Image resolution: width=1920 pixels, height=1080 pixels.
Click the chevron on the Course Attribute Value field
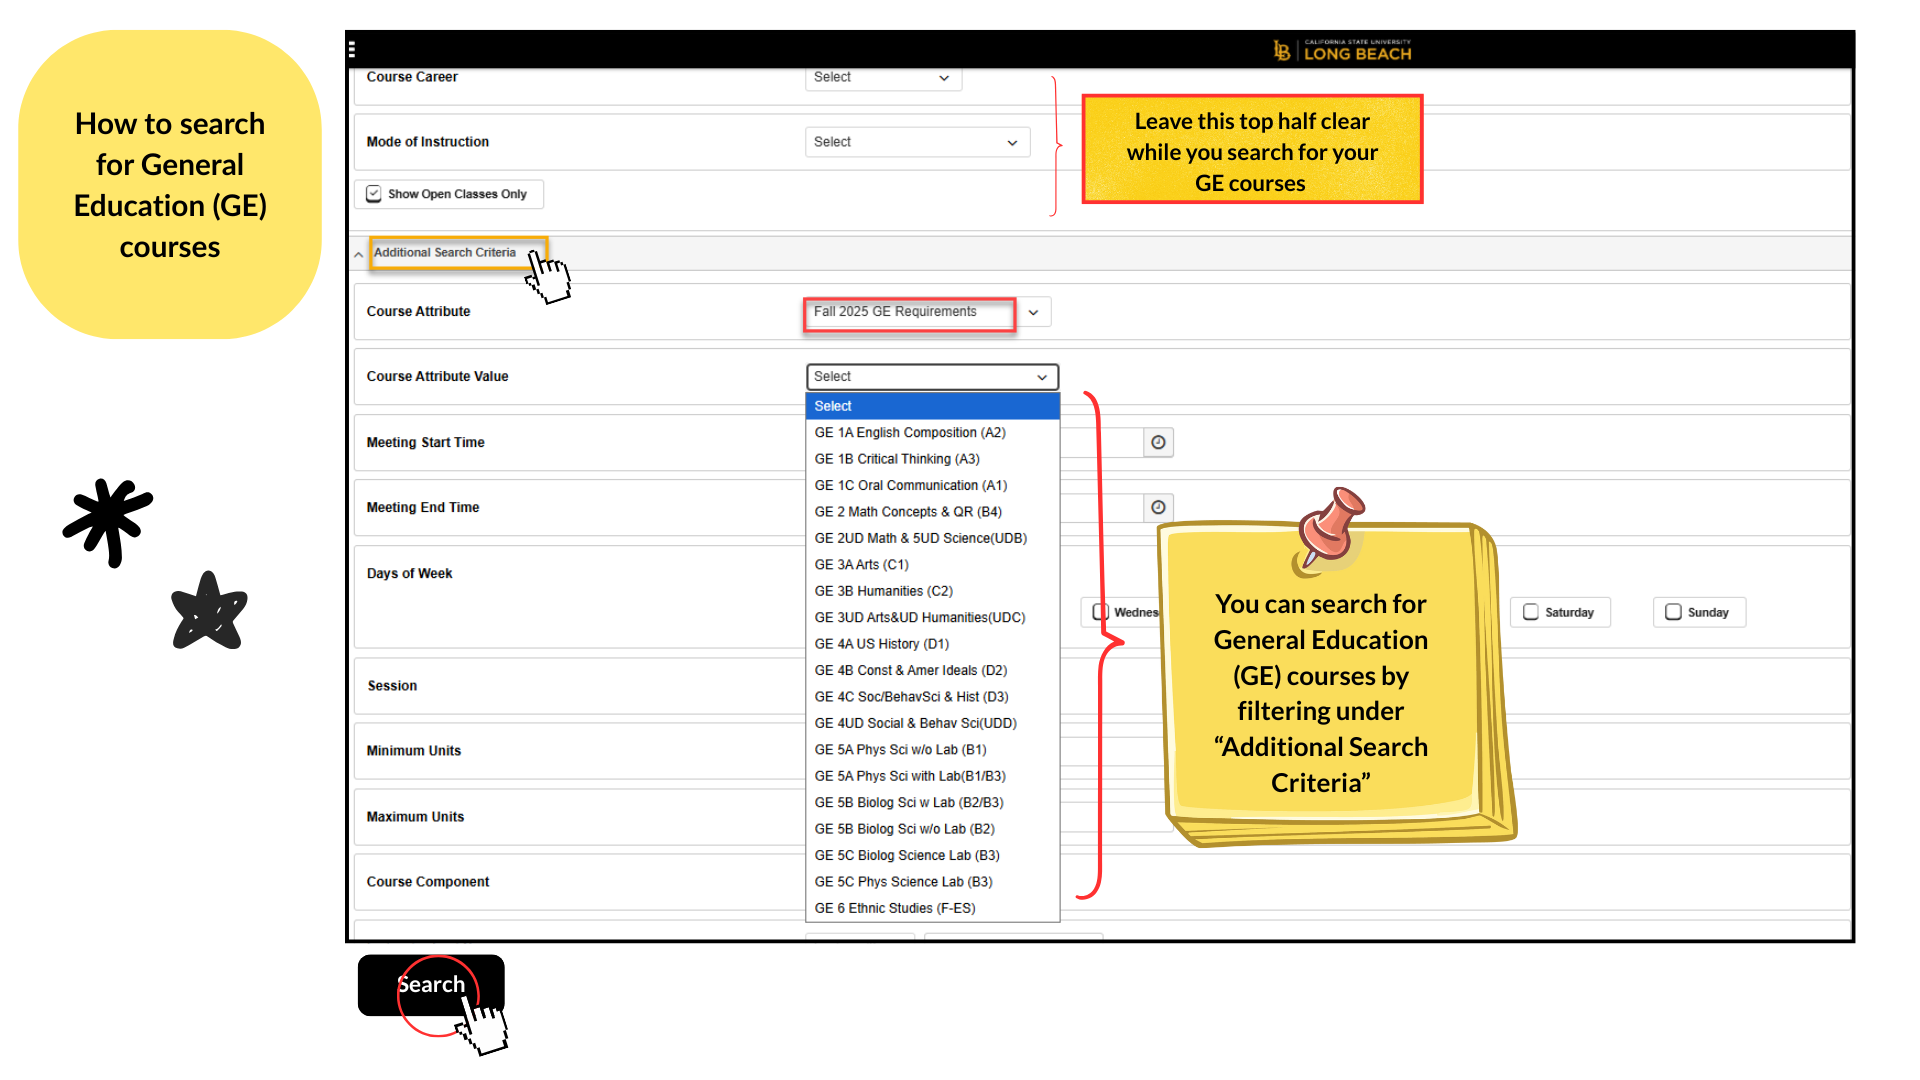click(x=1044, y=377)
